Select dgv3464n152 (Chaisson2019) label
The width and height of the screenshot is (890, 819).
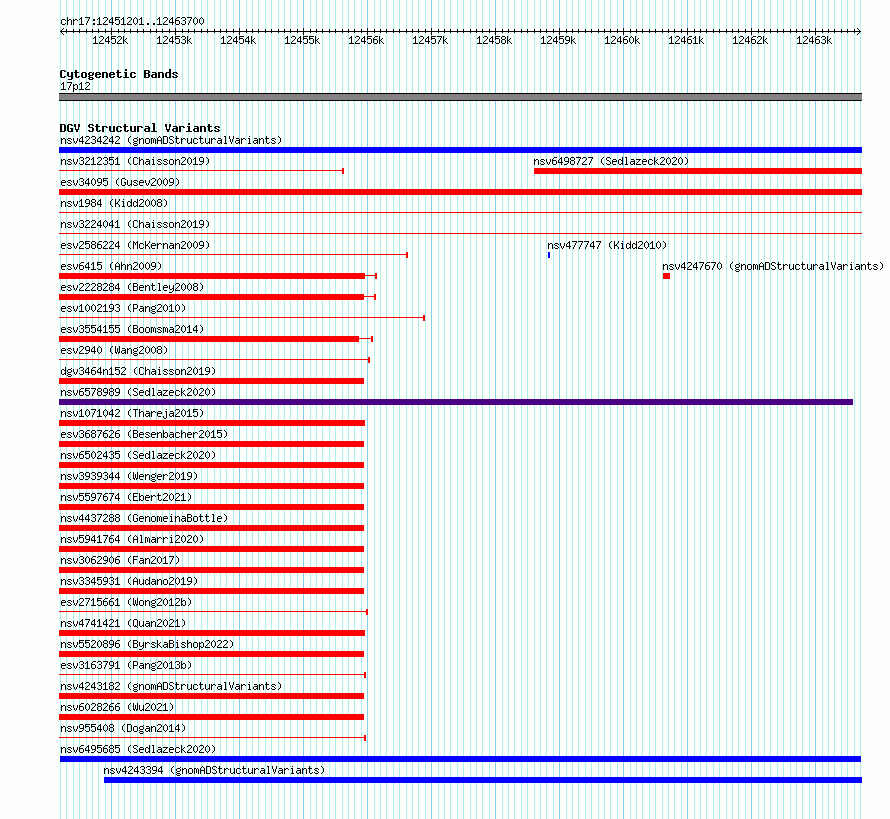tap(138, 371)
